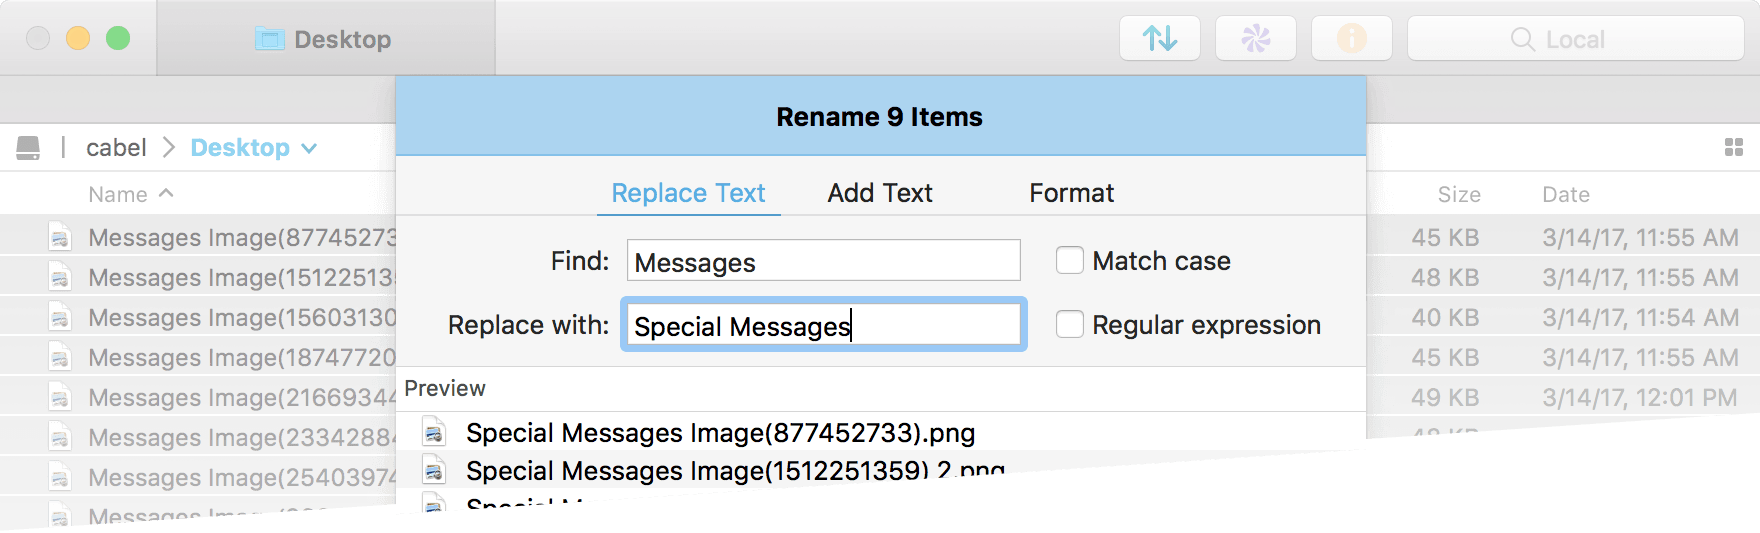Sort files by Size column header
The height and width of the screenshot is (533, 1760).
click(x=1458, y=195)
